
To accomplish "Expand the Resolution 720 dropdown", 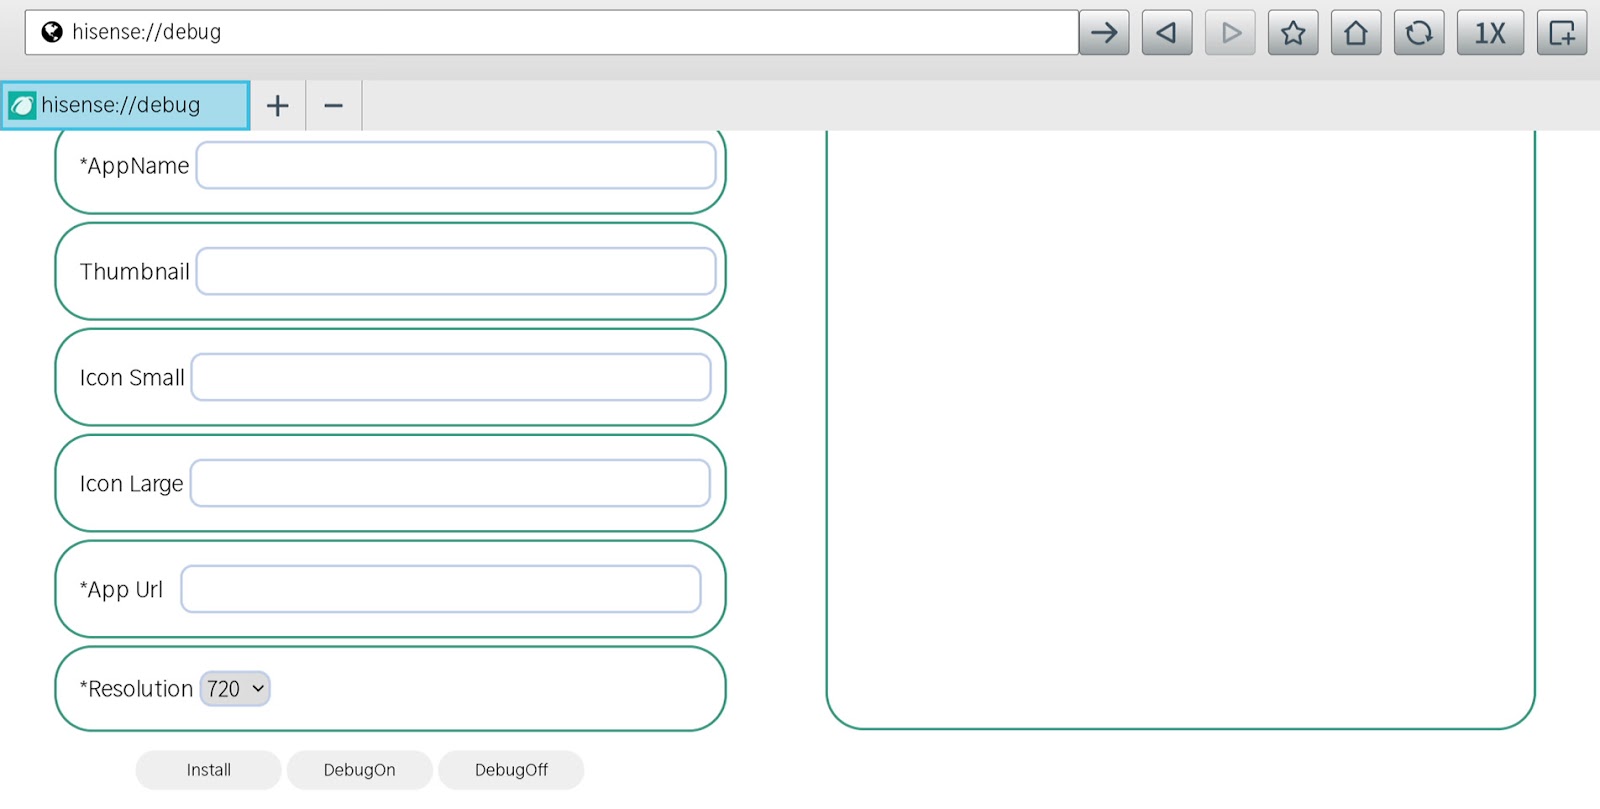I will [235, 689].
